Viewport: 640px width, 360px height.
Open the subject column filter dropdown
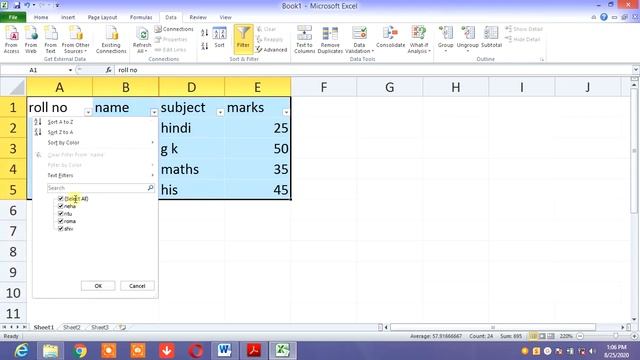tap(220, 112)
